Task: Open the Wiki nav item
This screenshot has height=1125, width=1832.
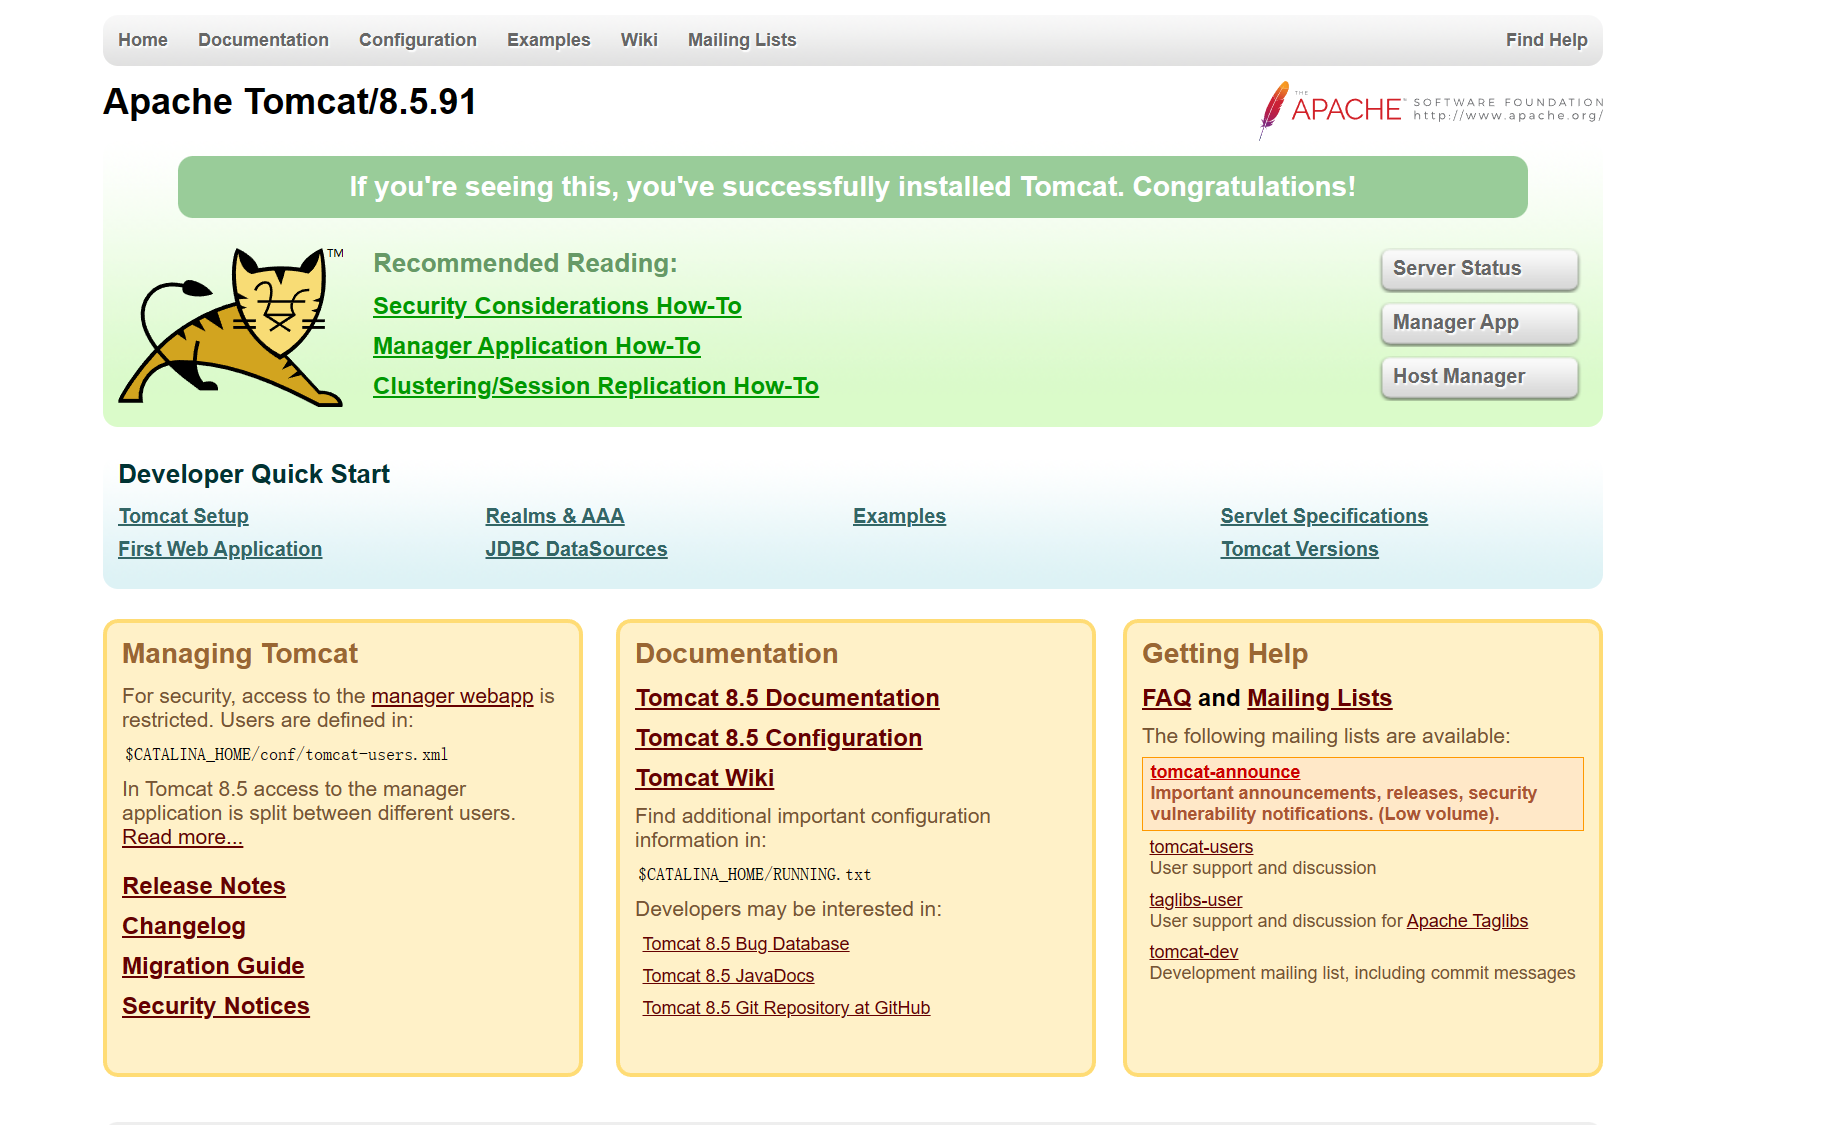Action: click(639, 40)
